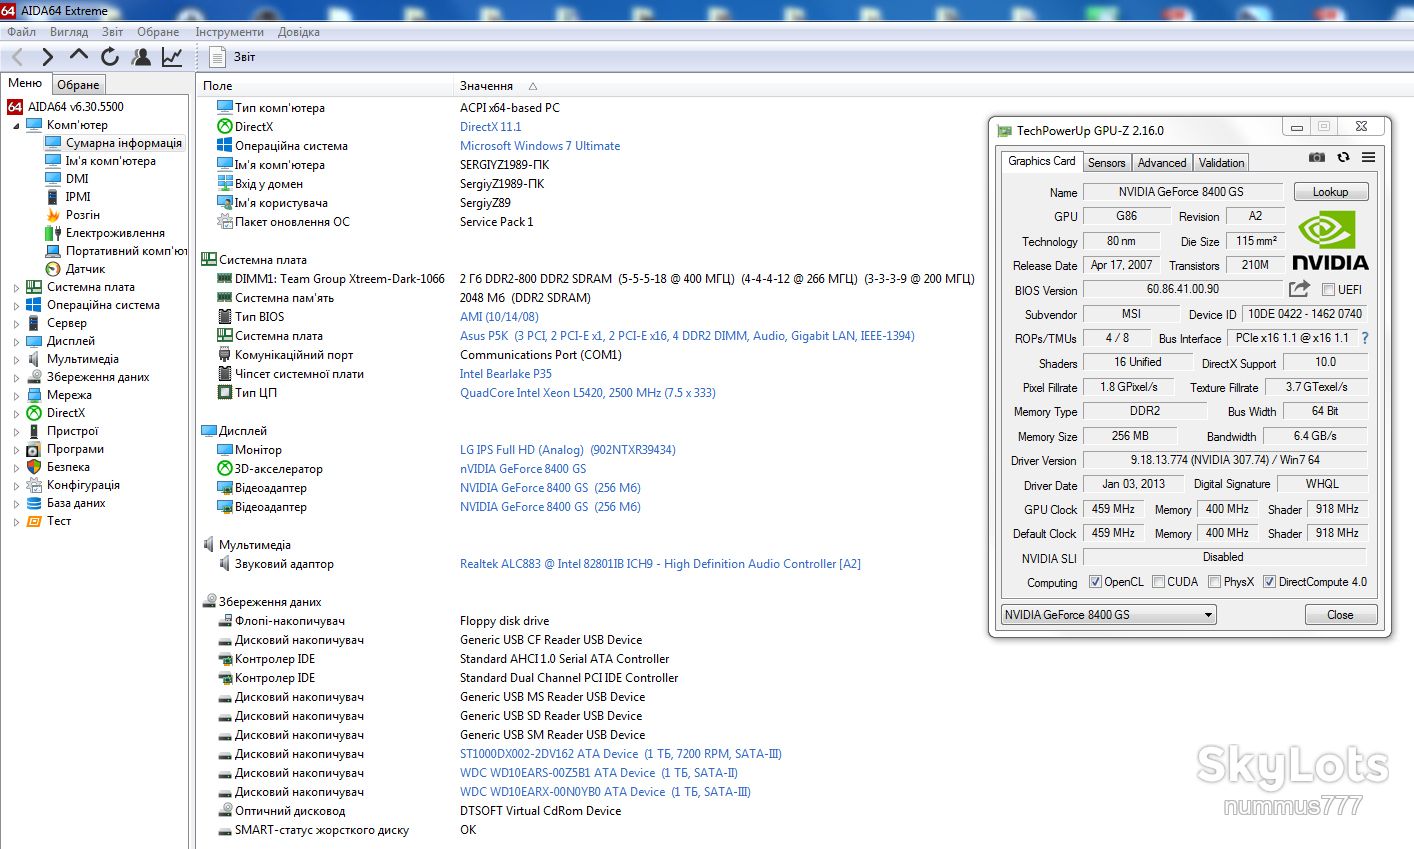Expand Операційна система tree node
Image resolution: width=1414 pixels, height=849 pixels.
click(16, 306)
